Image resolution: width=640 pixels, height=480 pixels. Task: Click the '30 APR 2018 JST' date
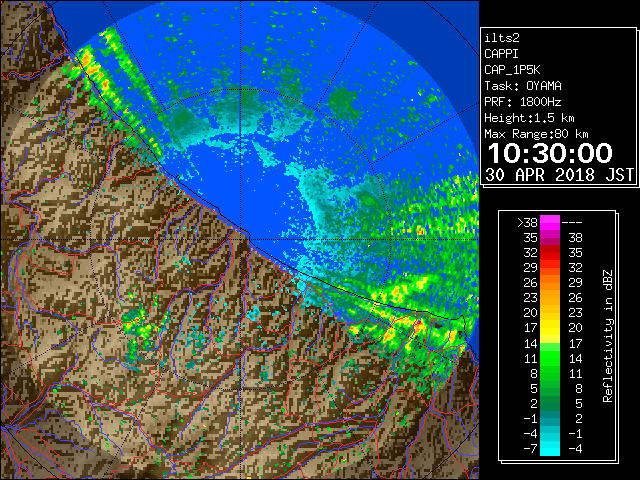pyautogui.click(x=559, y=175)
